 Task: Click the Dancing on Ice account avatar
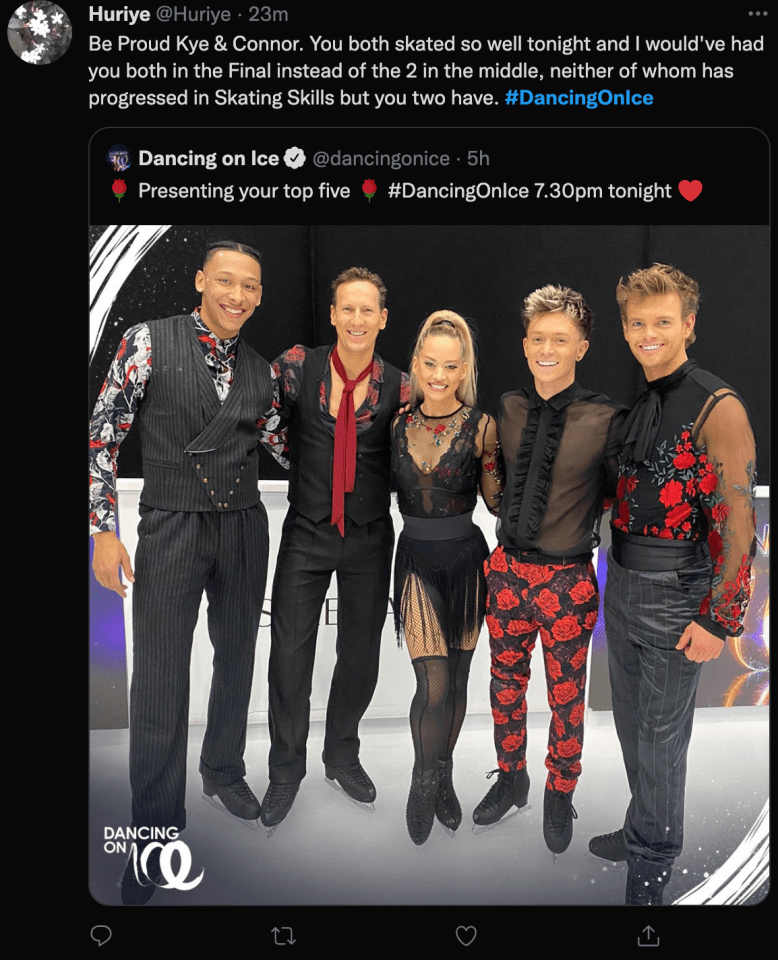pyautogui.click(x=119, y=158)
